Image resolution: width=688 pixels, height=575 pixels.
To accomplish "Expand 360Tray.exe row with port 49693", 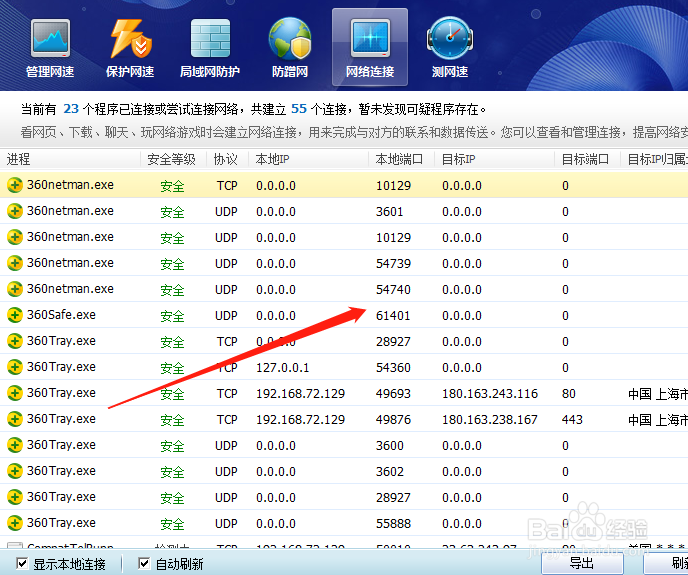I will (14, 393).
